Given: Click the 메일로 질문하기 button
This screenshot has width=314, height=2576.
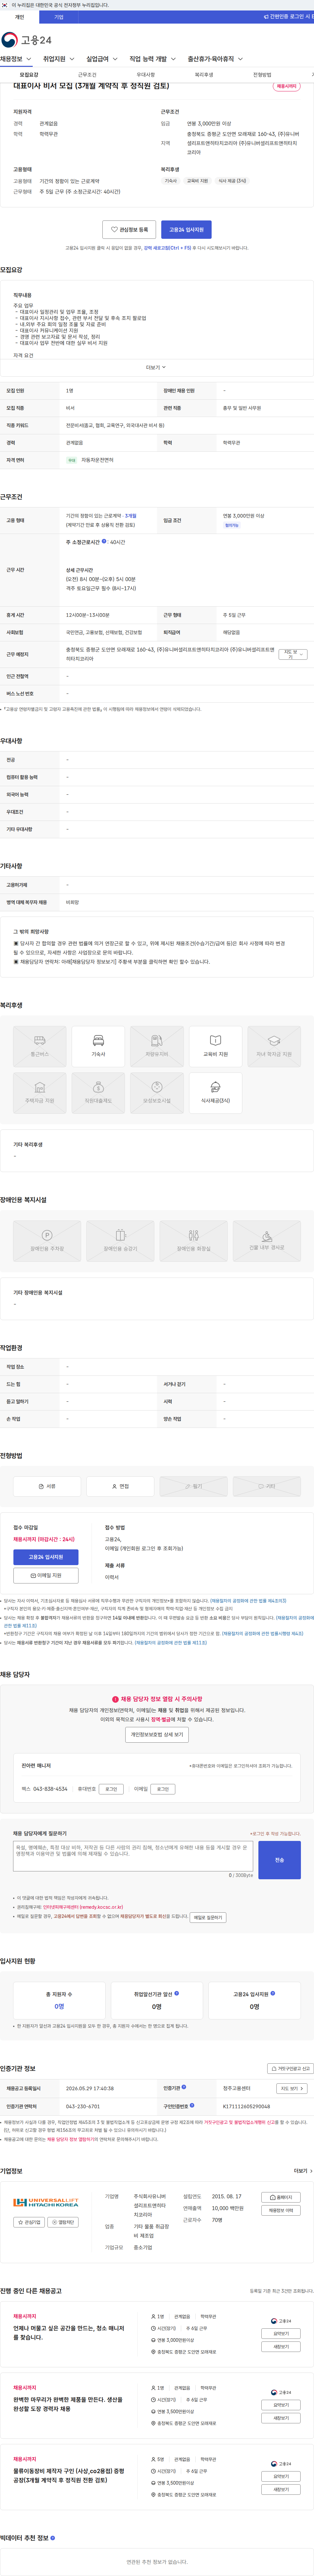Looking at the screenshot, I should click(x=208, y=1917).
